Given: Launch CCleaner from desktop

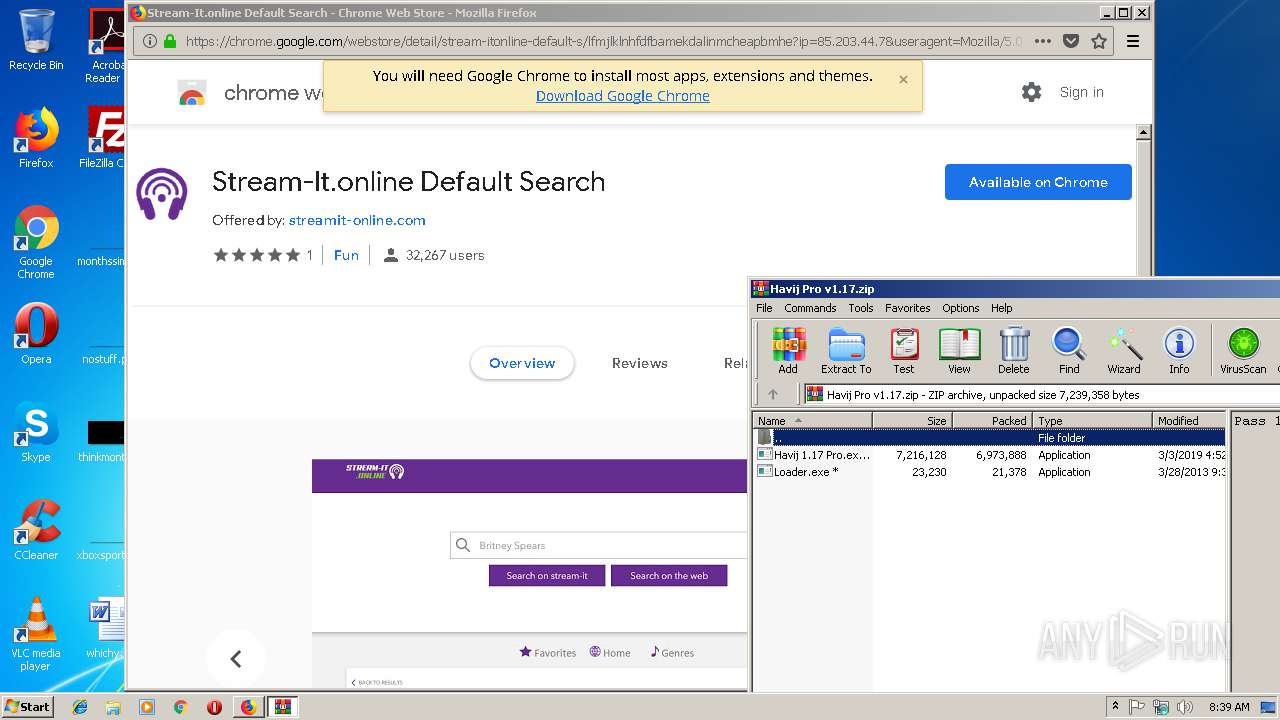Looking at the screenshot, I should [x=36, y=530].
